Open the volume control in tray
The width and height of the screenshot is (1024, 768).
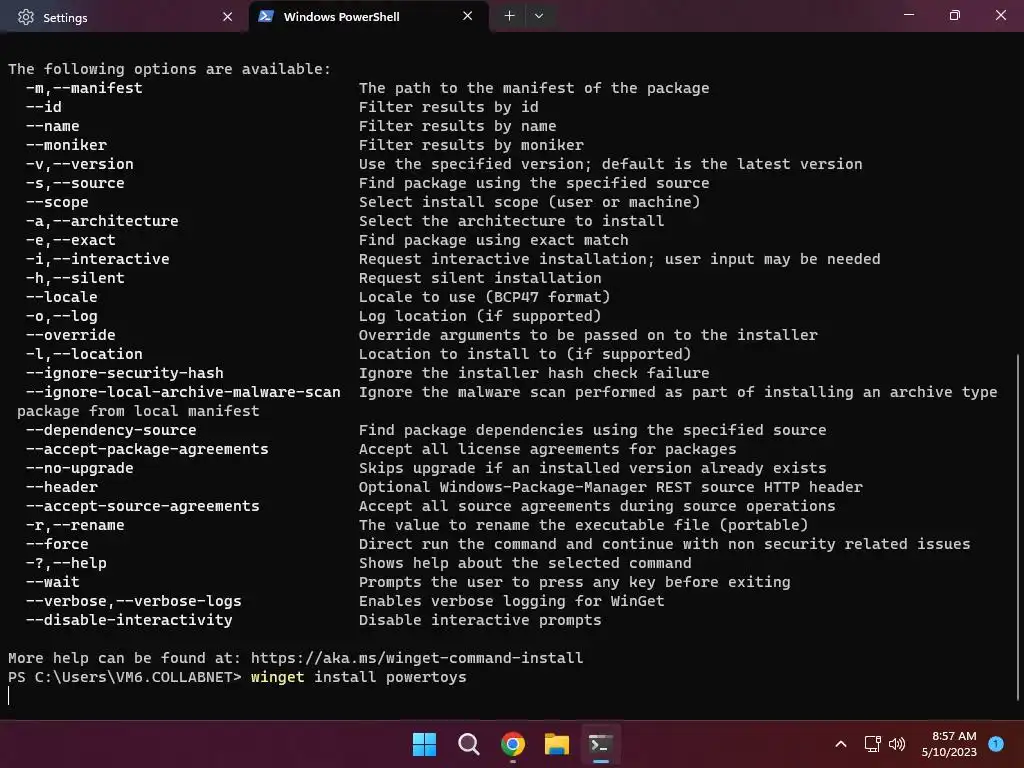point(897,744)
